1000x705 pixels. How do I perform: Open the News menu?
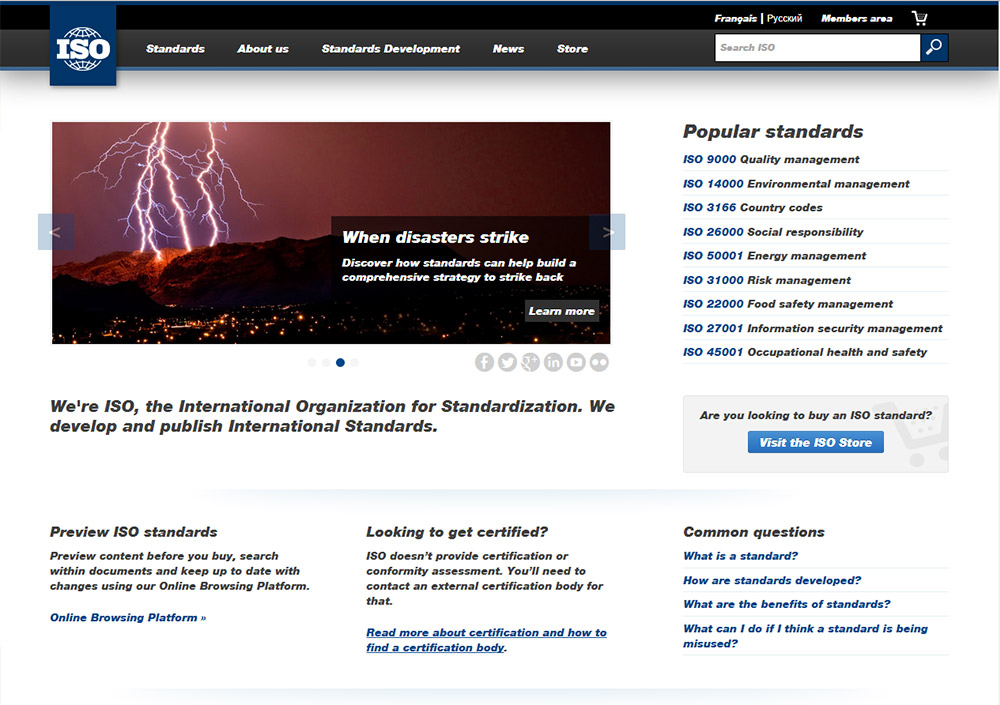(508, 48)
